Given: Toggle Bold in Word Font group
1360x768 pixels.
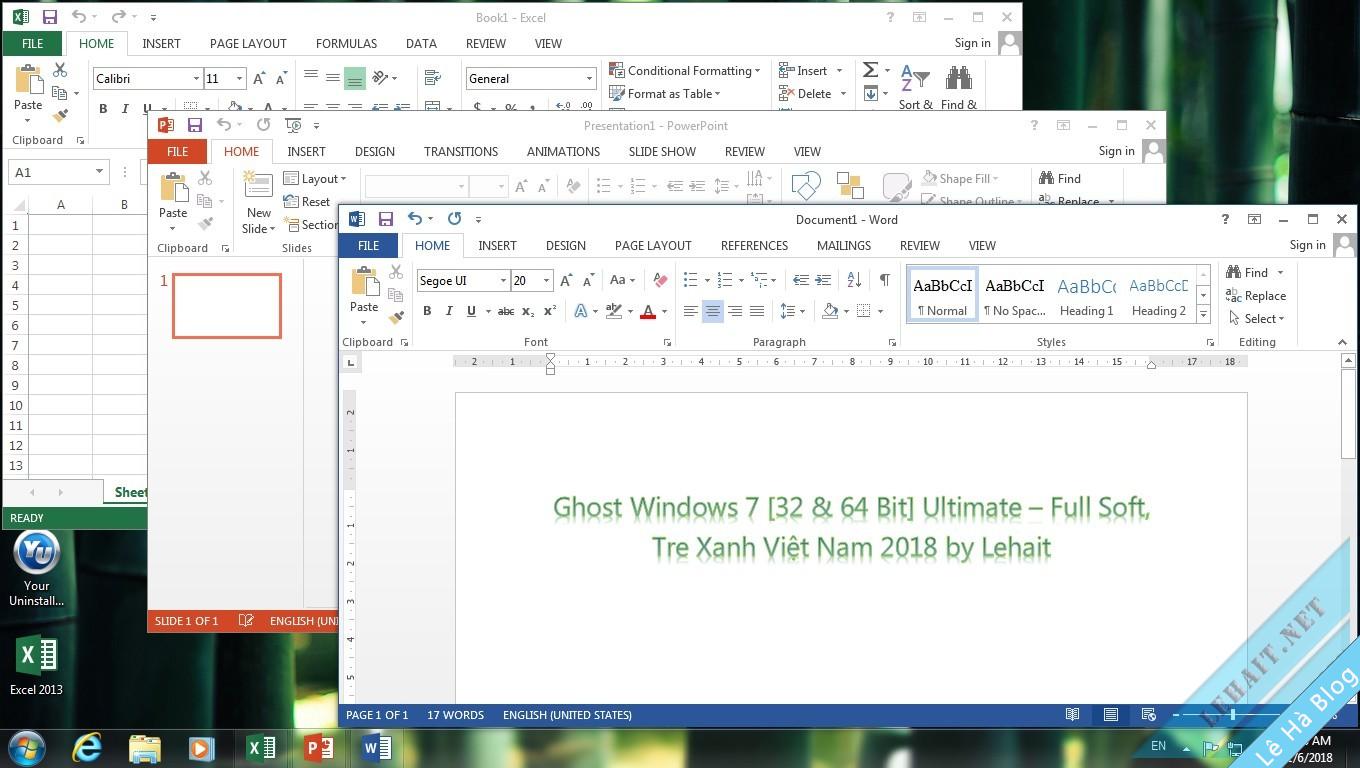Looking at the screenshot, I should click(x=427, y=311).
